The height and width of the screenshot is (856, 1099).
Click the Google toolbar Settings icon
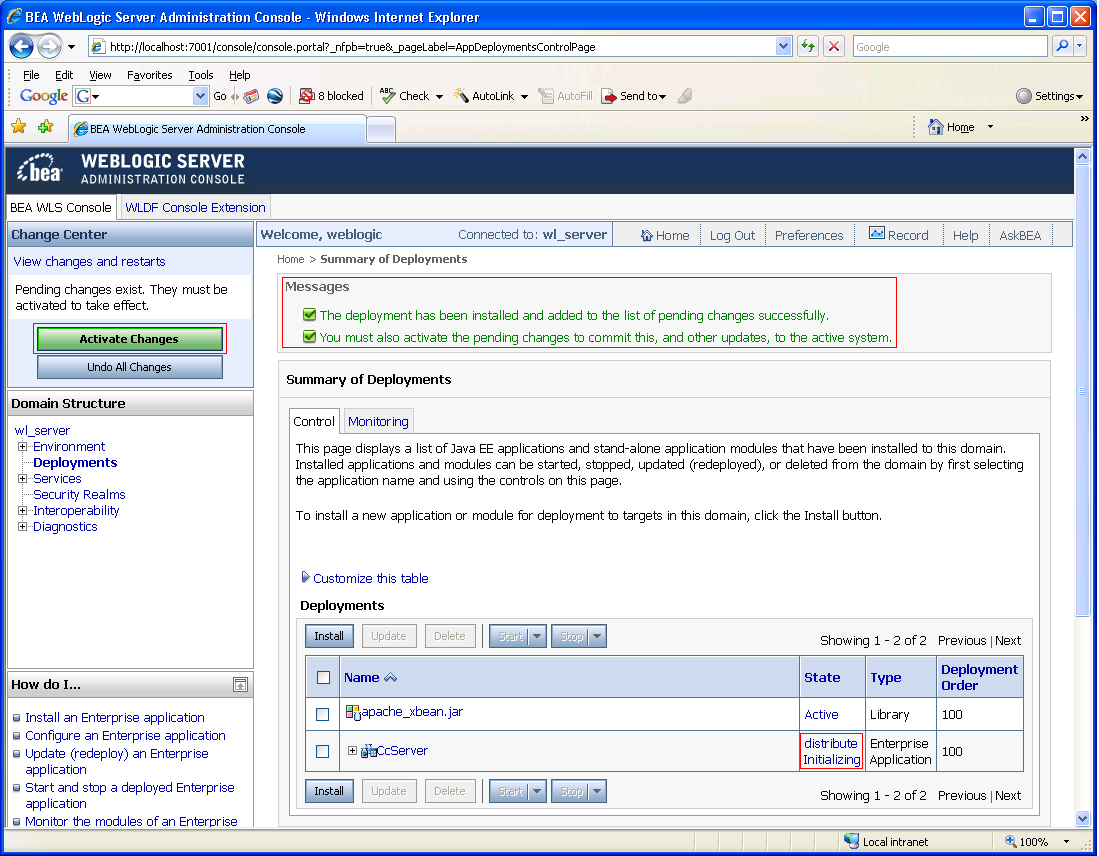coord(1024,96)
